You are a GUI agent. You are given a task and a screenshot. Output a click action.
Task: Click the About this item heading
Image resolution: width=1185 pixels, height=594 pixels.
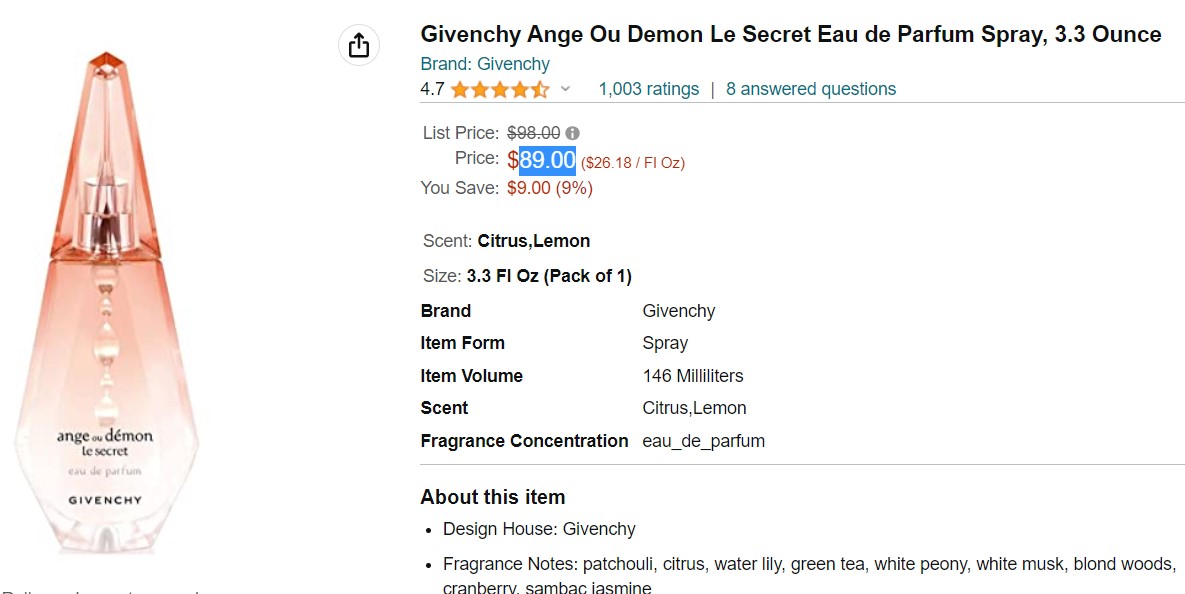(492, 497)
